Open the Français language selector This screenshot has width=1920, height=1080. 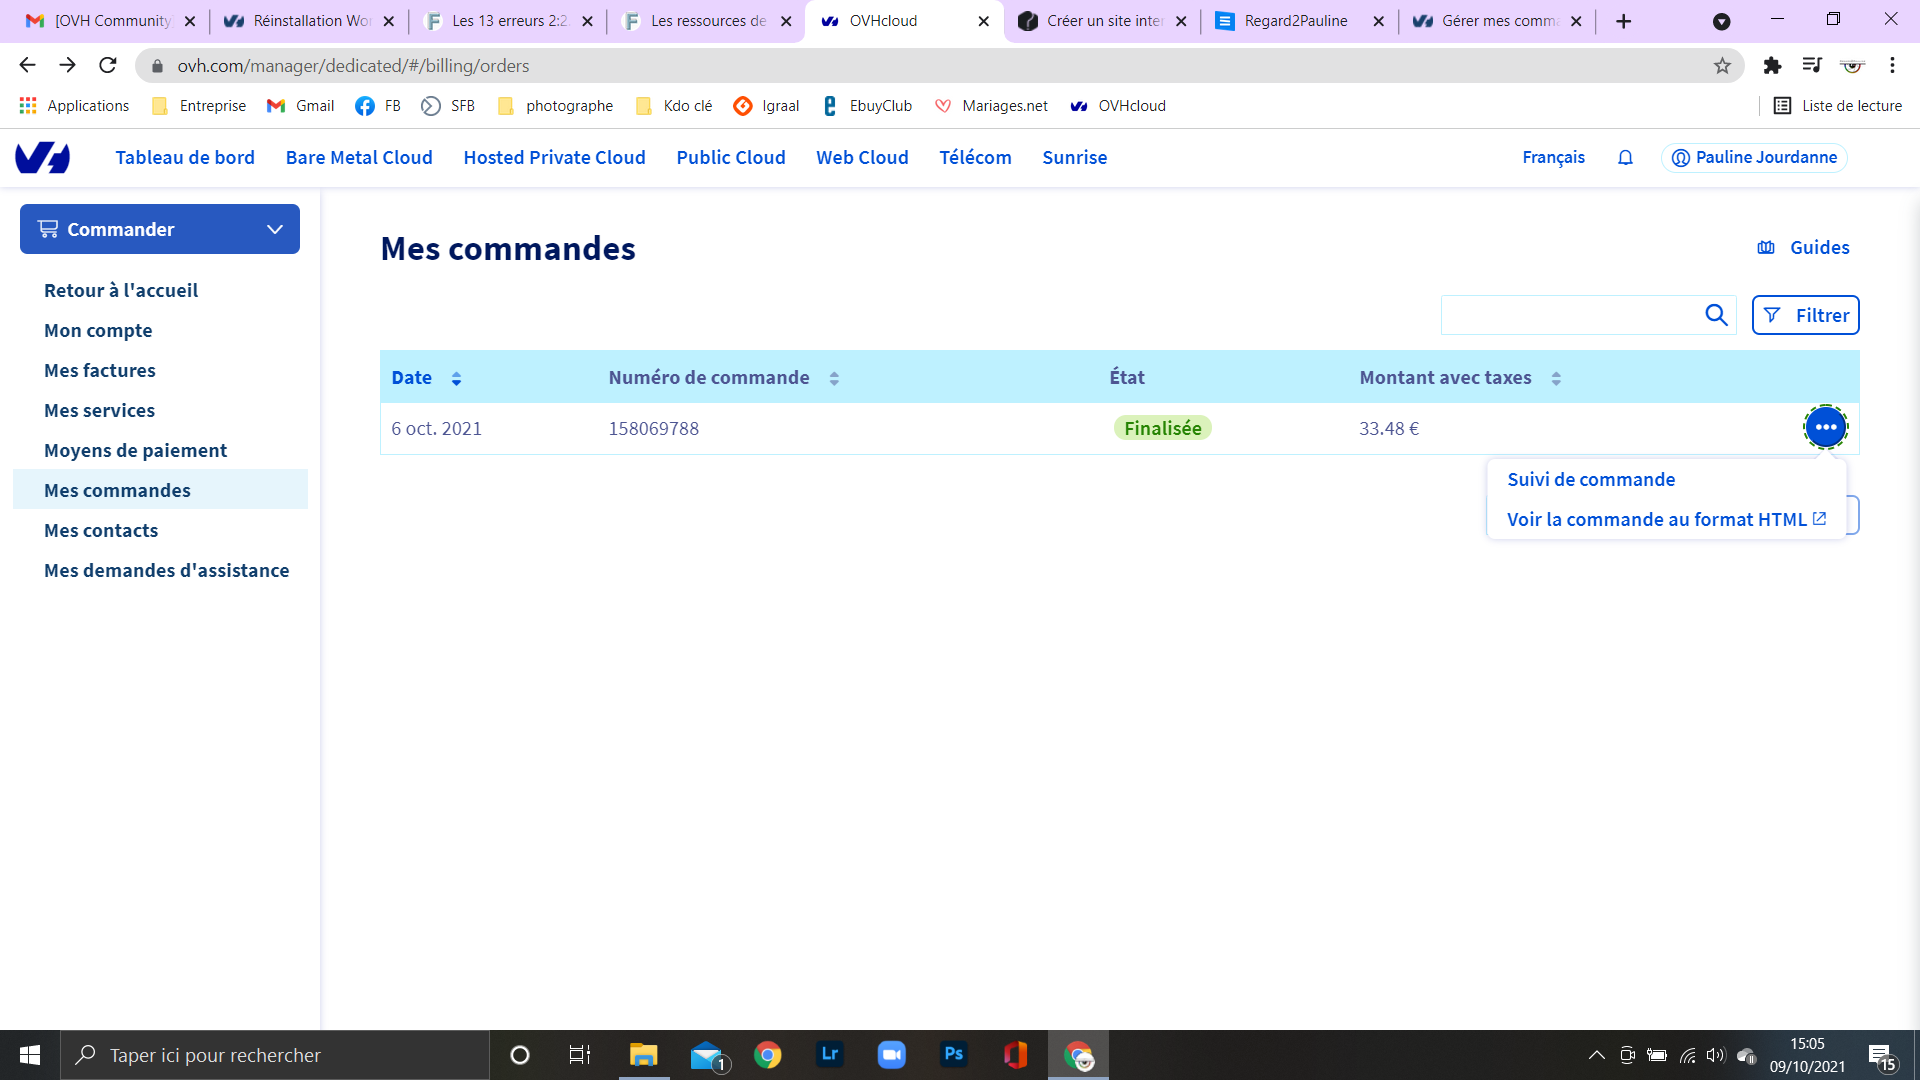1553,158
